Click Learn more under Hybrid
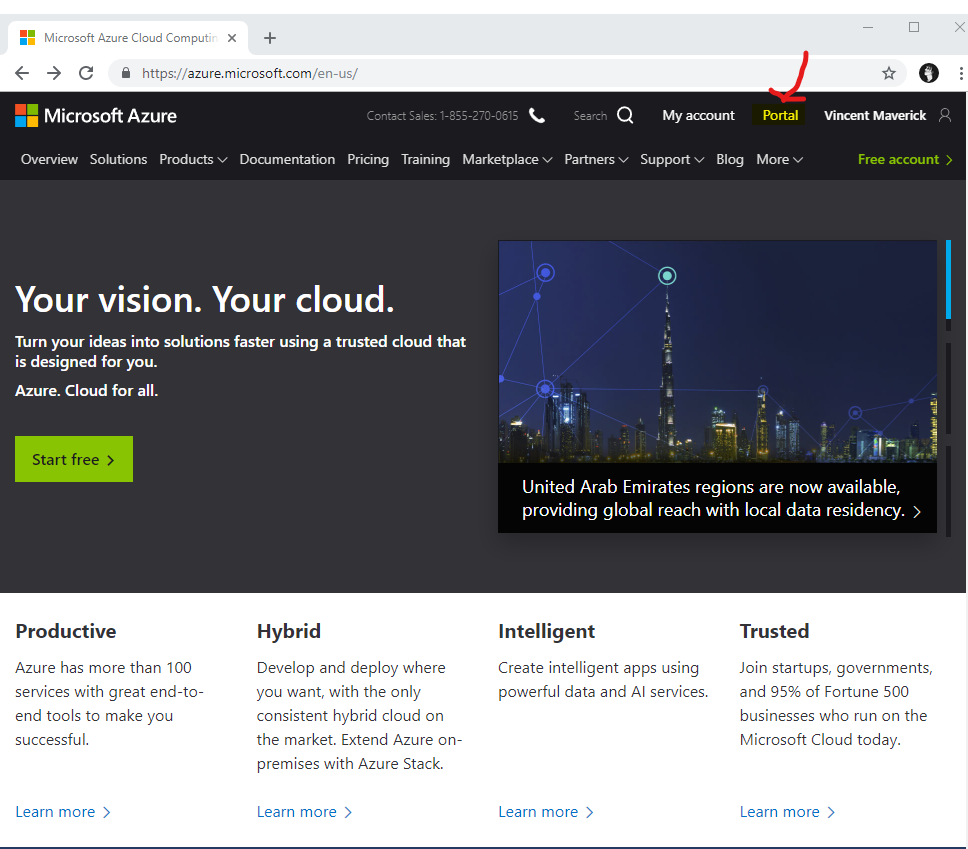The height and width of the screenshot is (849, 968). point(304,811)
